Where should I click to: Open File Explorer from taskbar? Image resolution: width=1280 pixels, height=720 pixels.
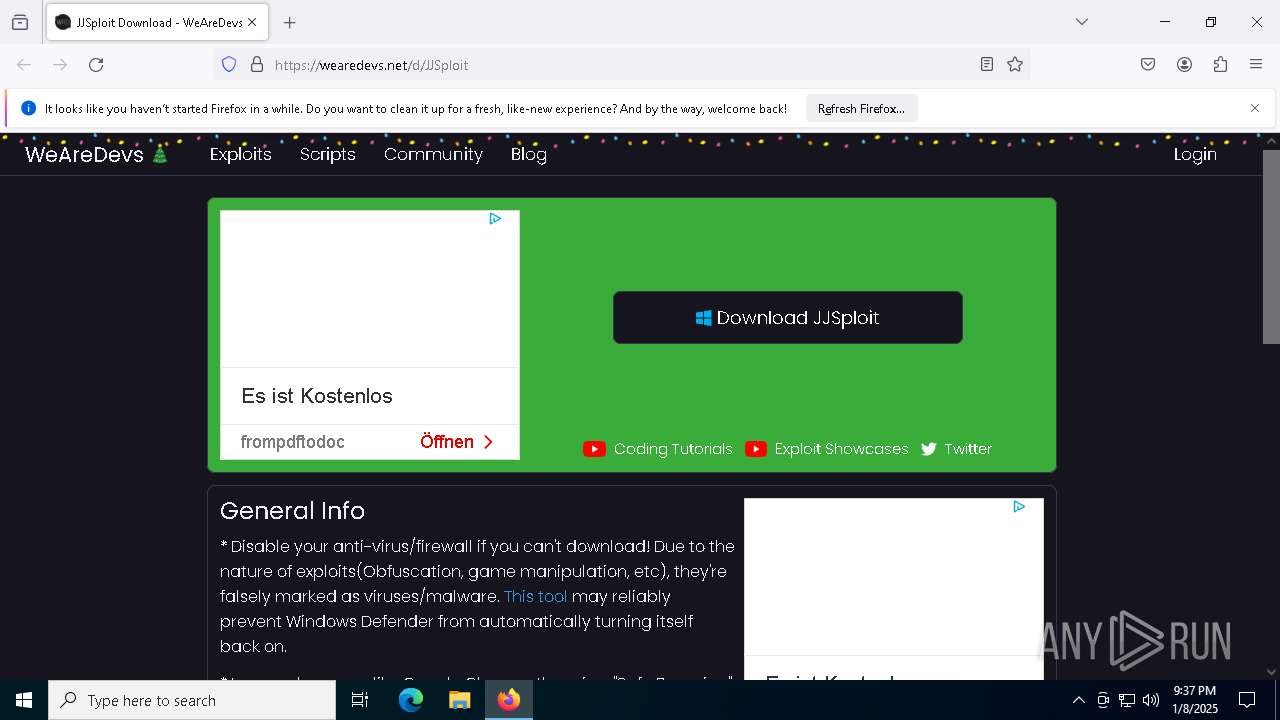click(459, 700)
